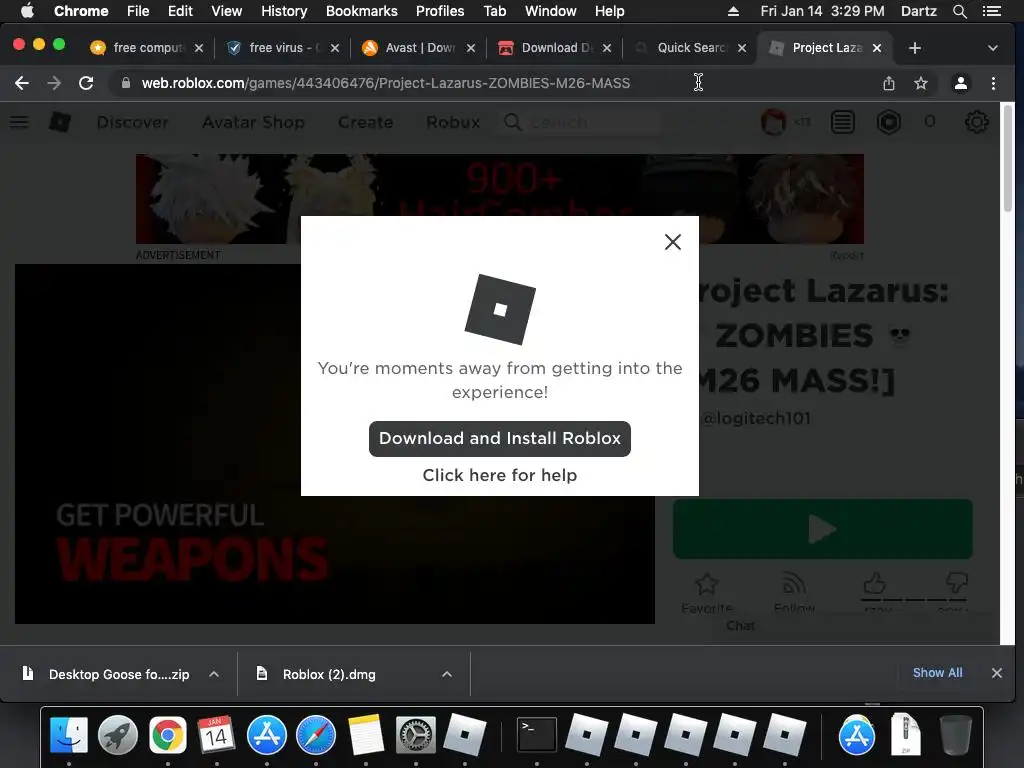Open the Roblox avatar profile icon
This screenshot has height=768, width=1024.
click(x=774, y=122)
